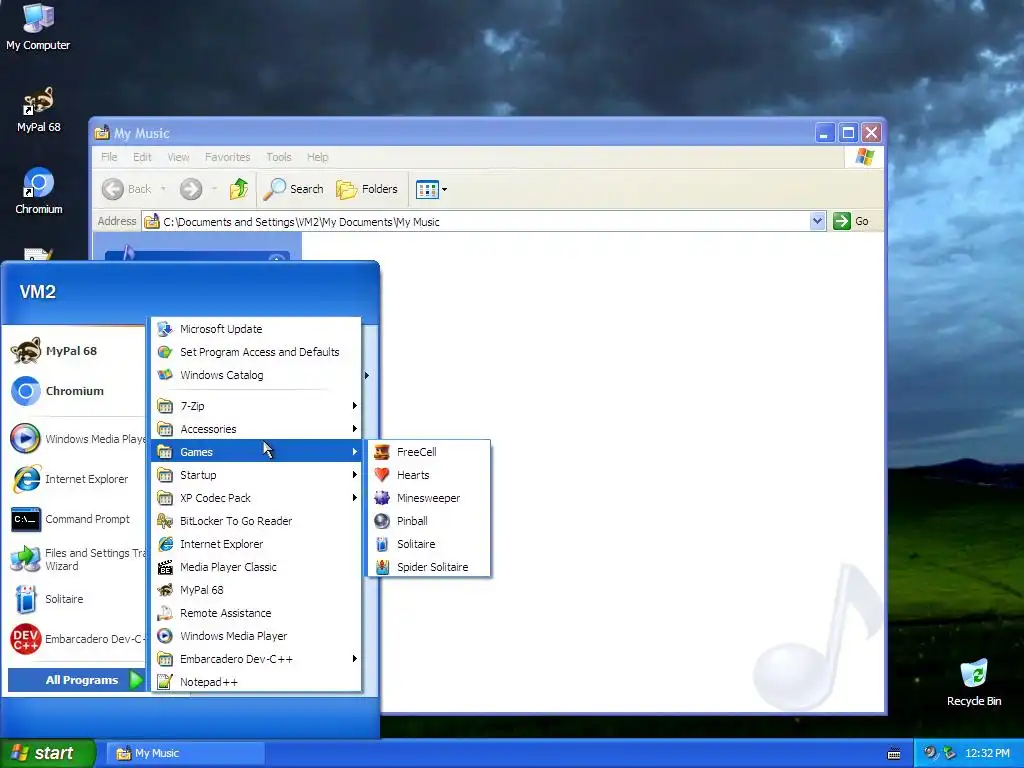Open Command Prompt from Start menu
This screenshot has width=1024, height=768.
click(76, 519)
